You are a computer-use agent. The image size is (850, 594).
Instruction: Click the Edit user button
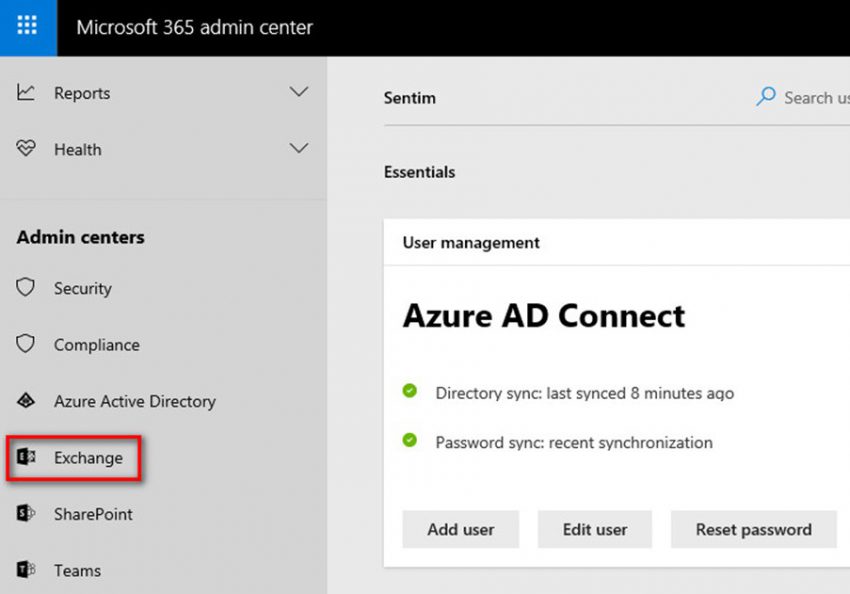[x=595, y=529]
